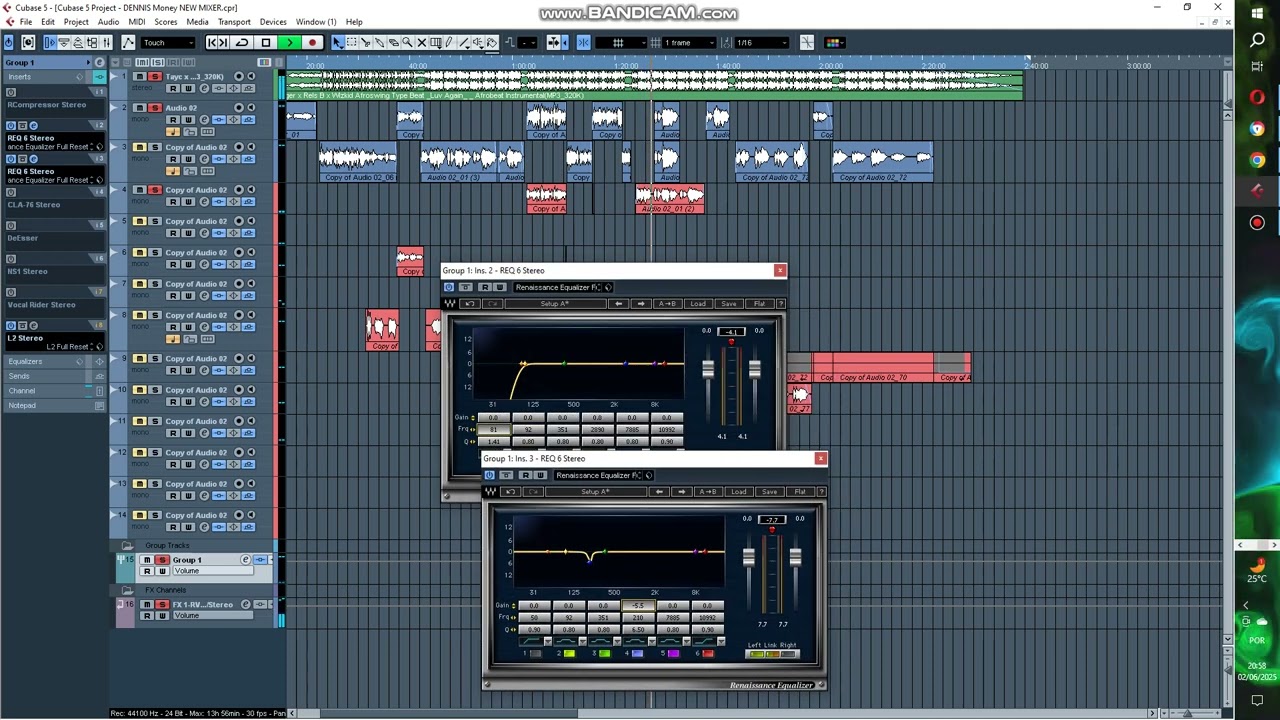Solo track 2 Audio 02
The image size is (1280, 720).
154,107
